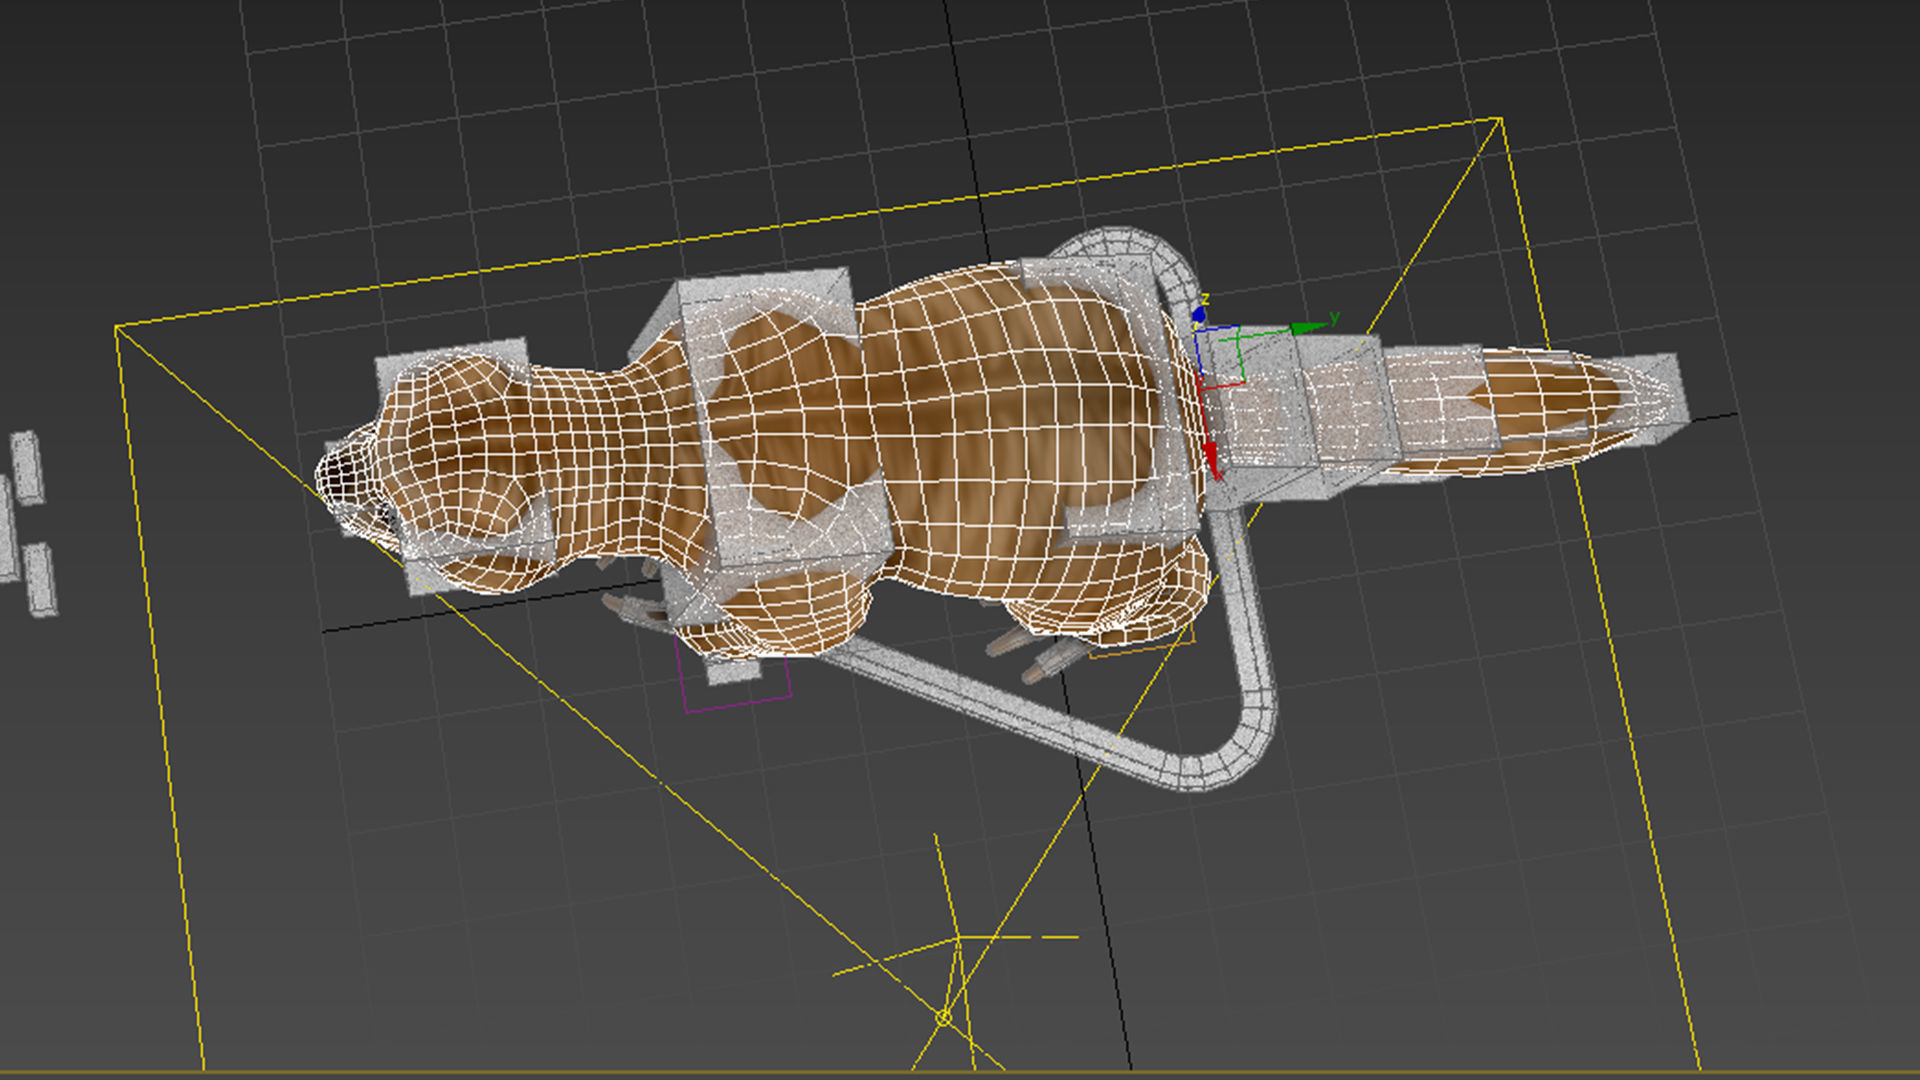This screenshot has width=1920, height=1080.
Task: Select the red X-axis arrow of the transform gizmo
Action: tap(1211, 460)
